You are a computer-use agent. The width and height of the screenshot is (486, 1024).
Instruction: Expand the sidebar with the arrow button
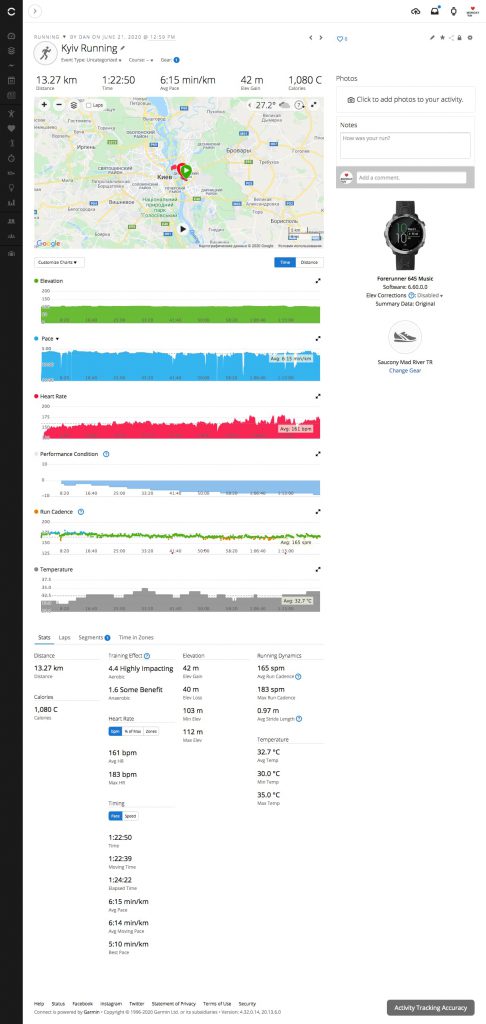coord(35,11)
